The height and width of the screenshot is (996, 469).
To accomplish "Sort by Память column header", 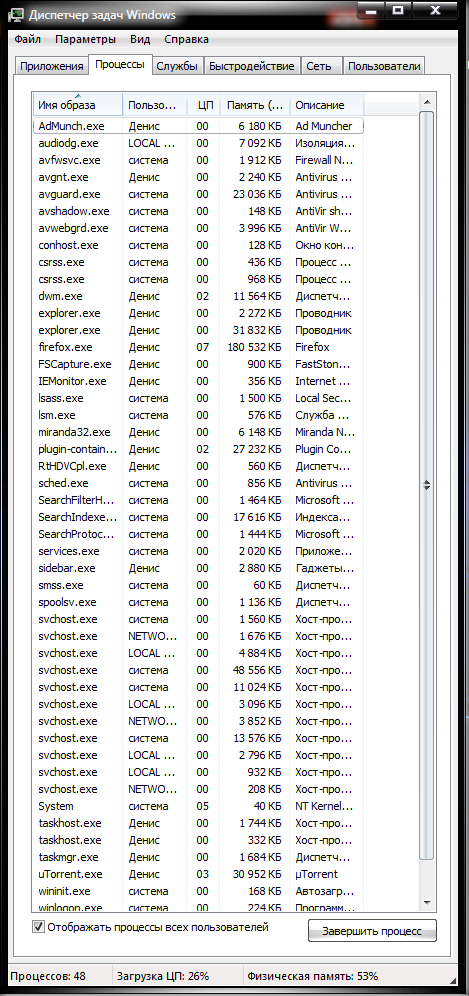I will pyautogui.click(x=255, y=105).
